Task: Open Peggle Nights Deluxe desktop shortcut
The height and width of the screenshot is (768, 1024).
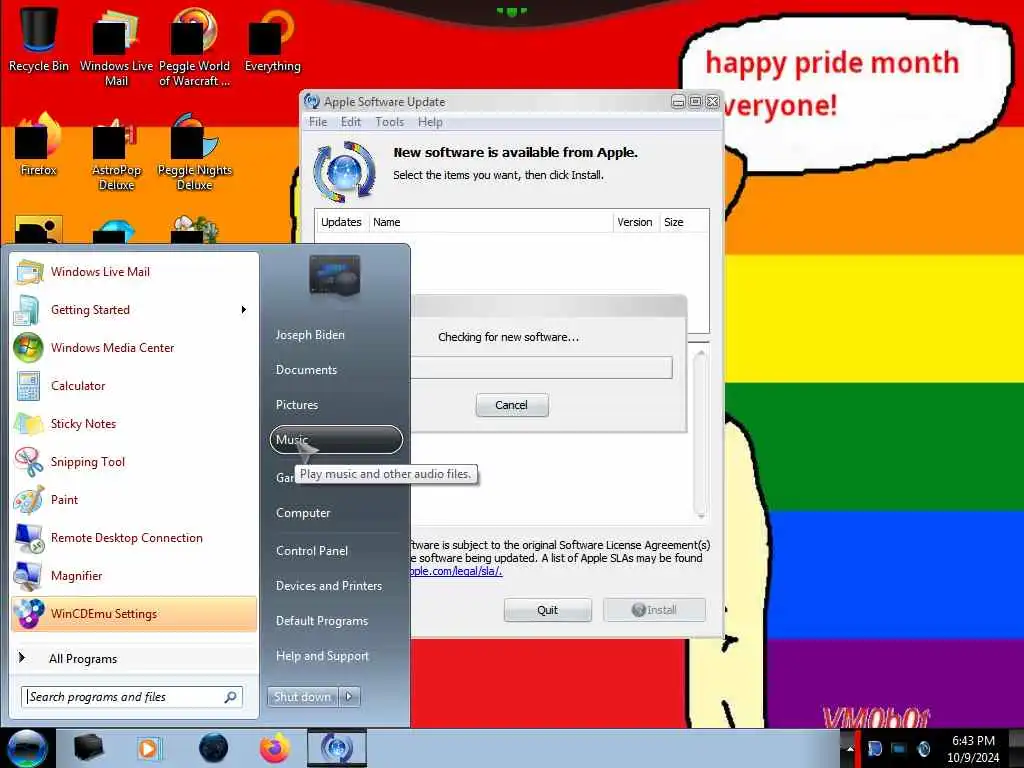Action: click(194, 153)
